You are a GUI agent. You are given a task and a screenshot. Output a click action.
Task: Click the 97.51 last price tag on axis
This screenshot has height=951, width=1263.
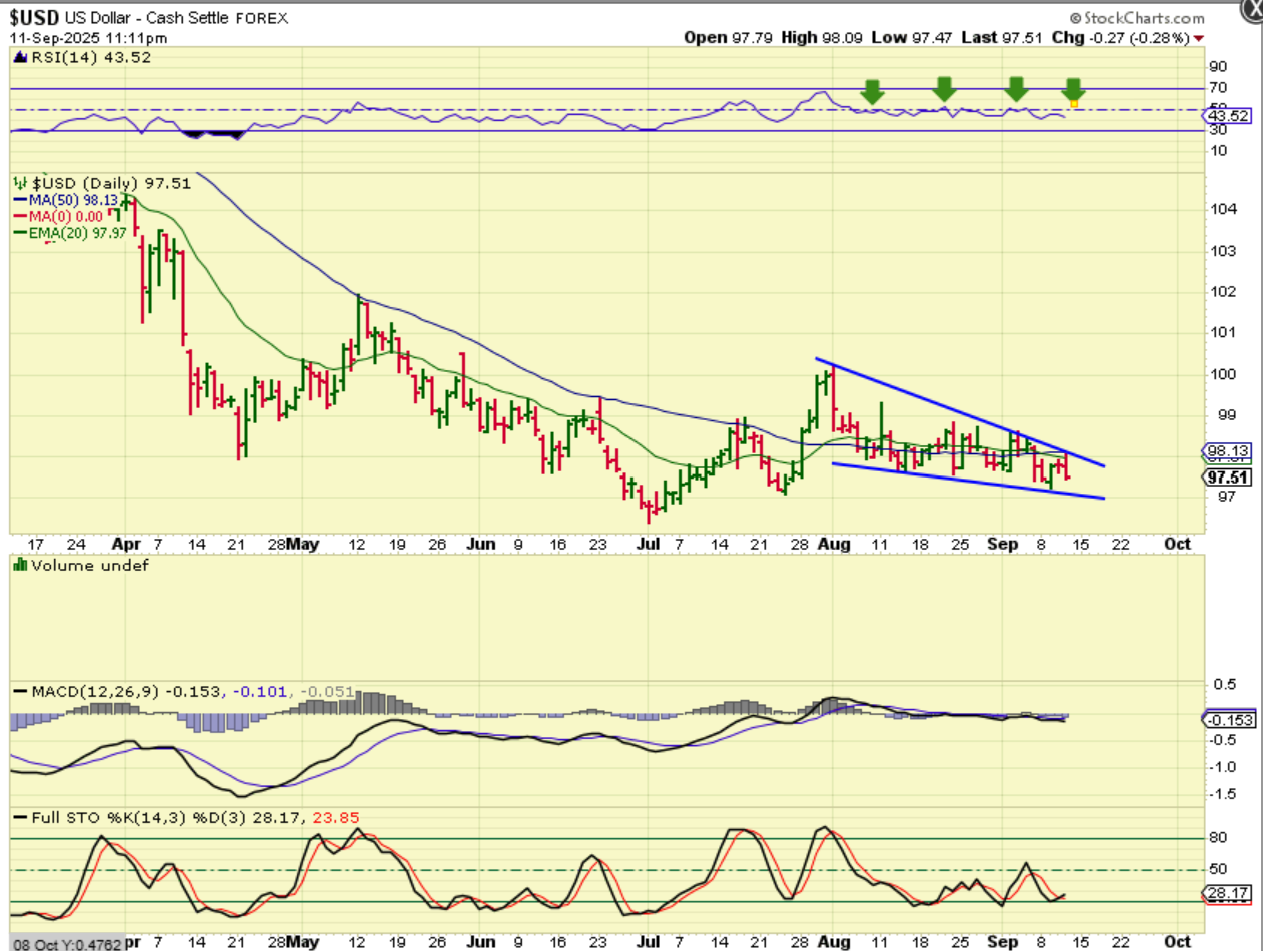tap(1225, 477)
